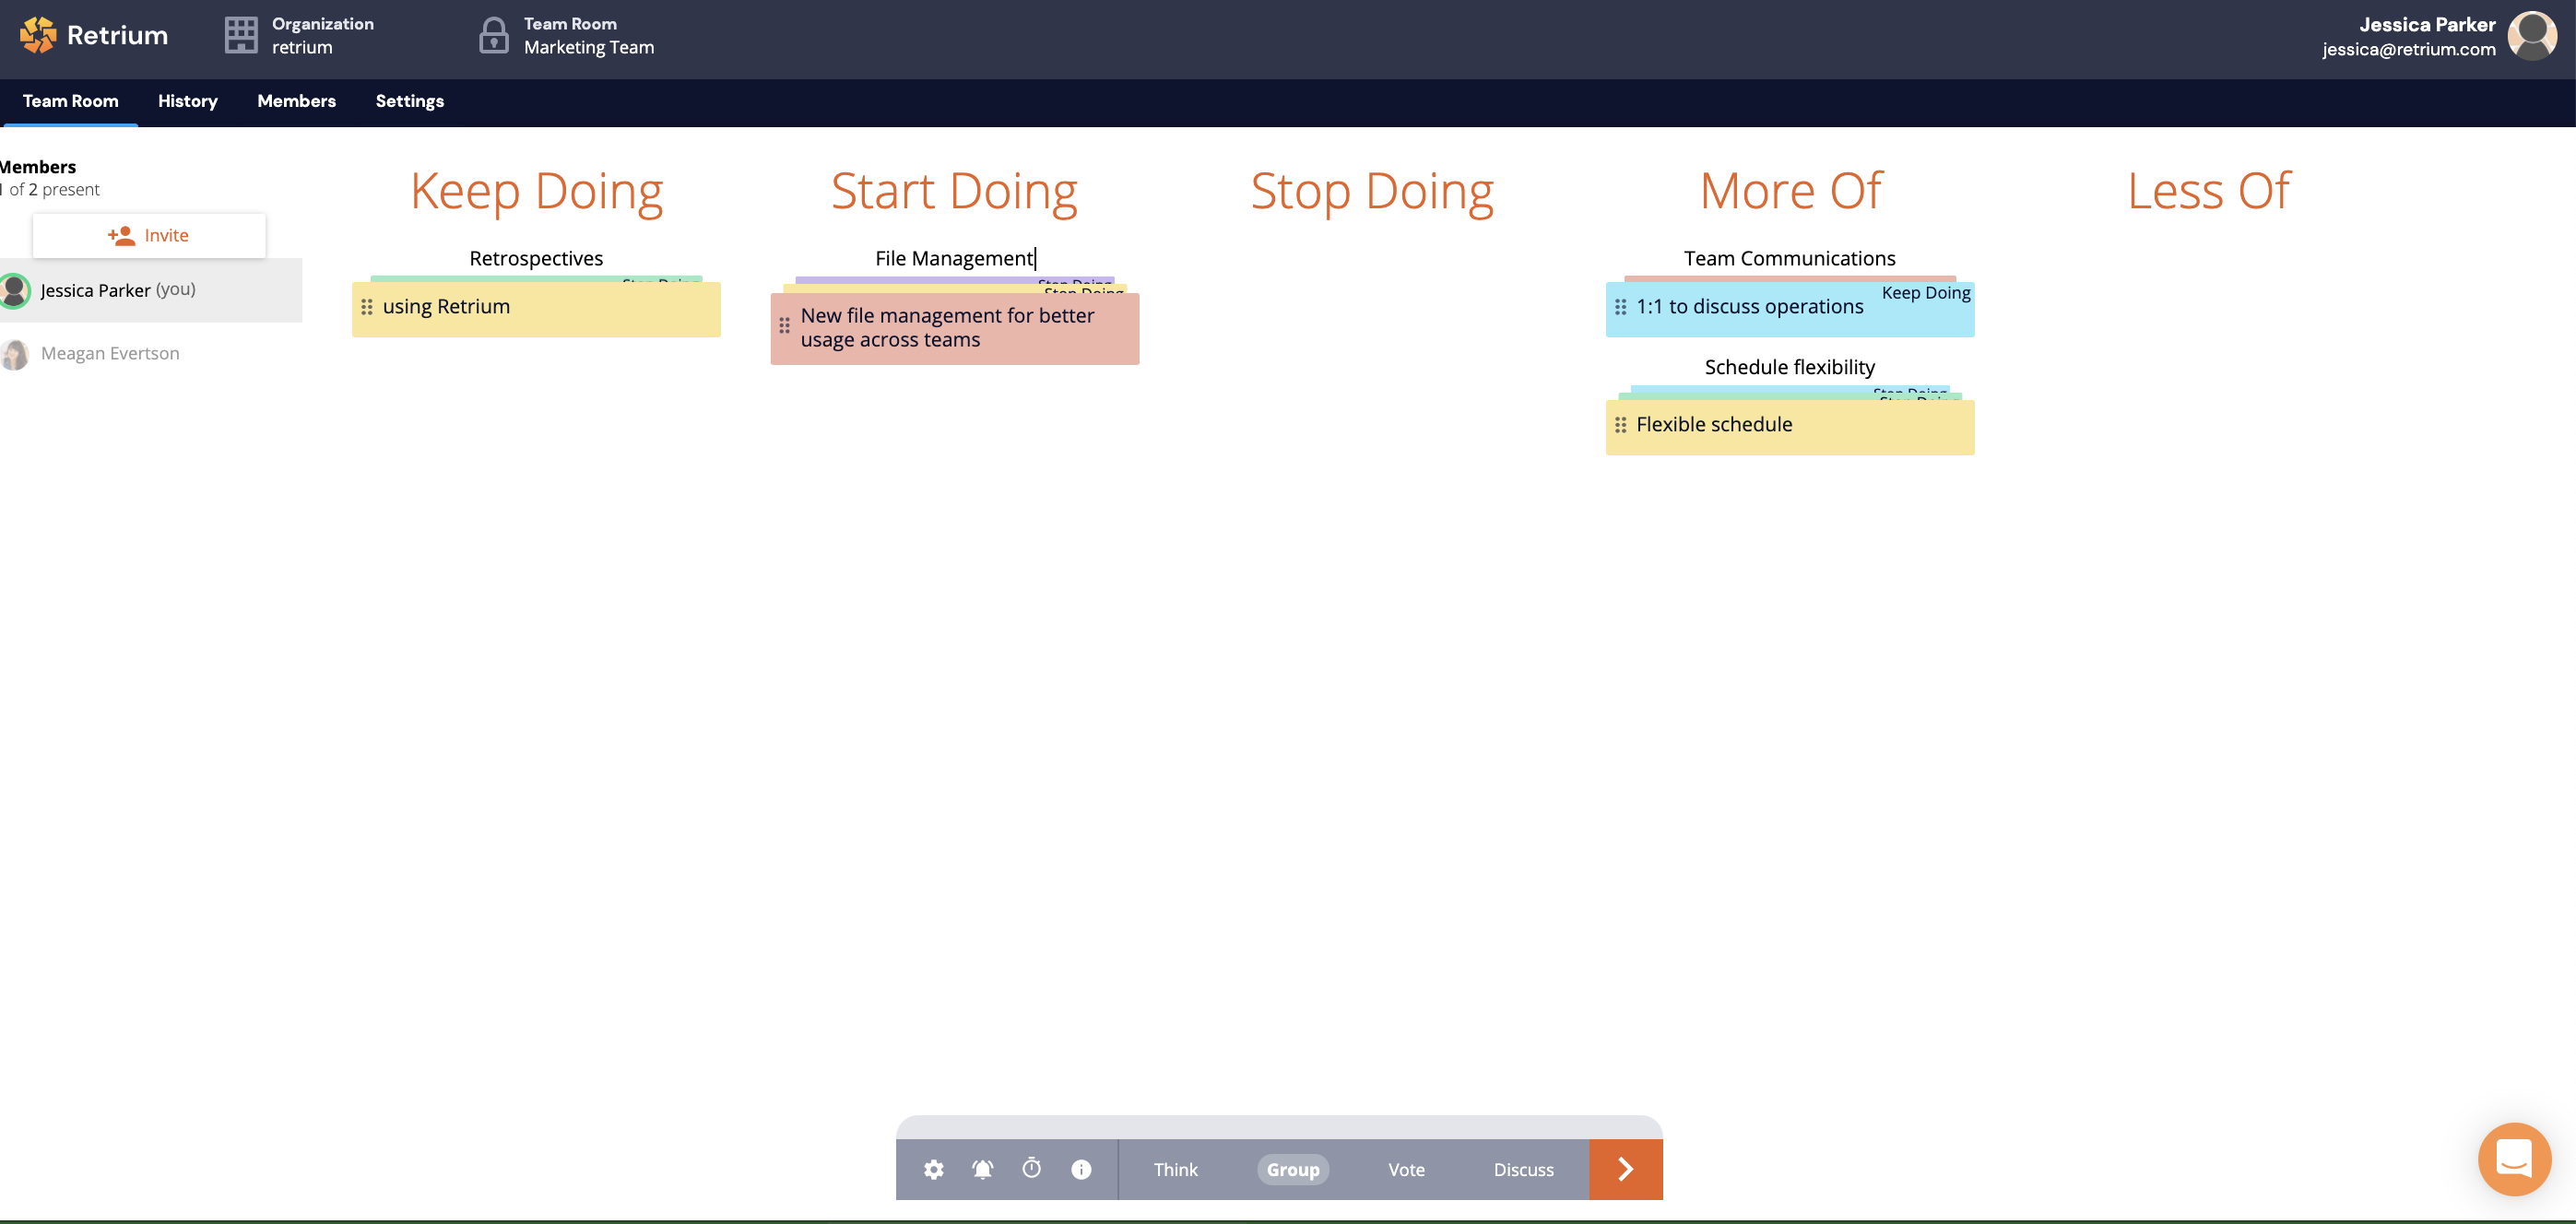Edit the File Management group title field

[954, 258]
